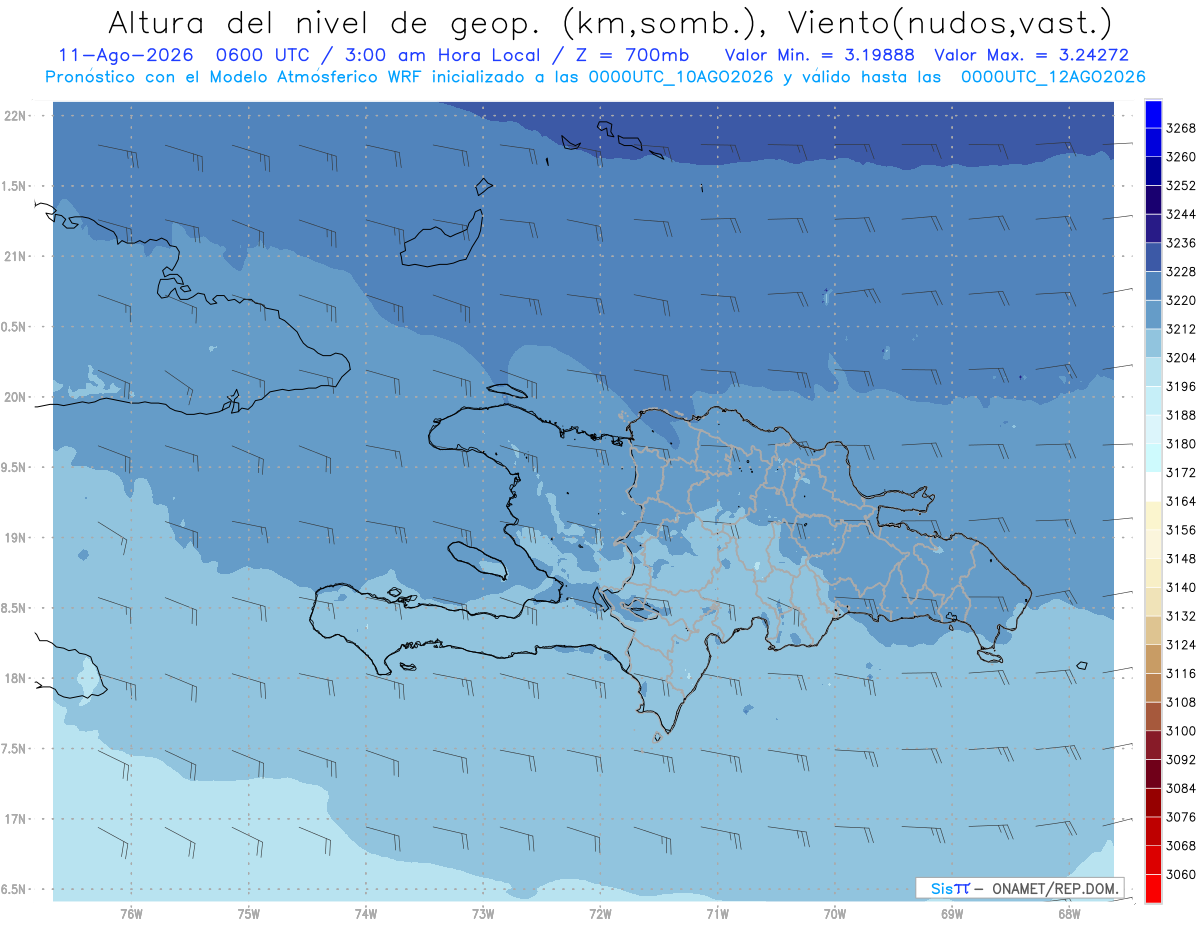Click the "9.5N" latitude axis label
Viewport: 1200px width, 927px height.
(15, 467)
